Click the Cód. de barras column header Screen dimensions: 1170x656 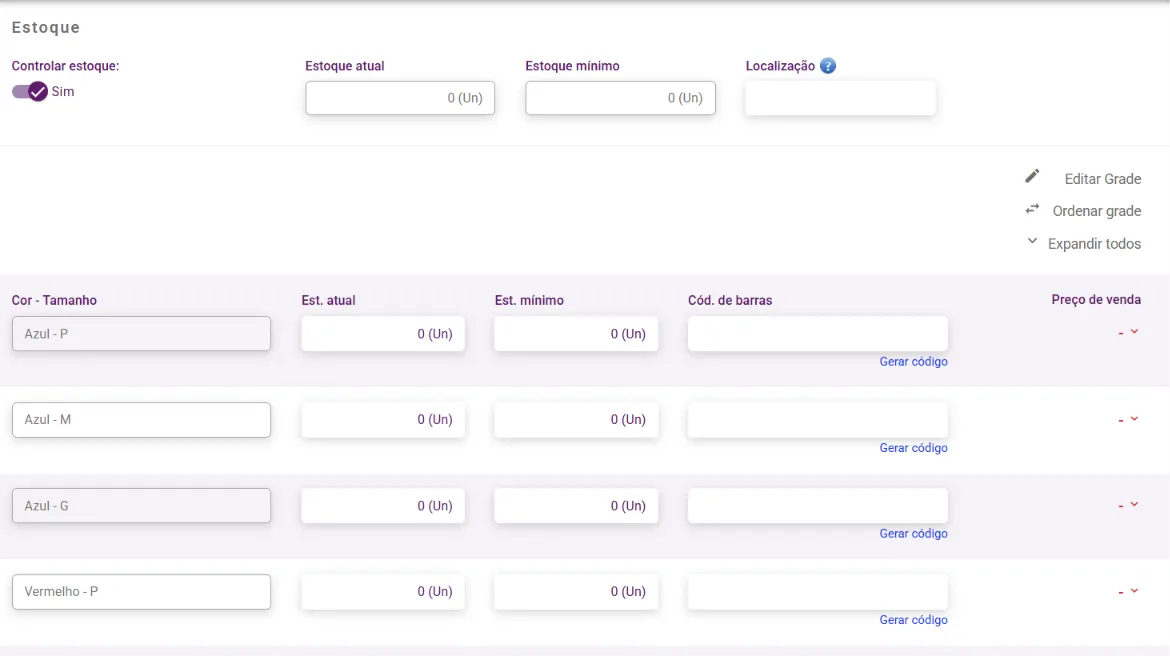(730, 300)
